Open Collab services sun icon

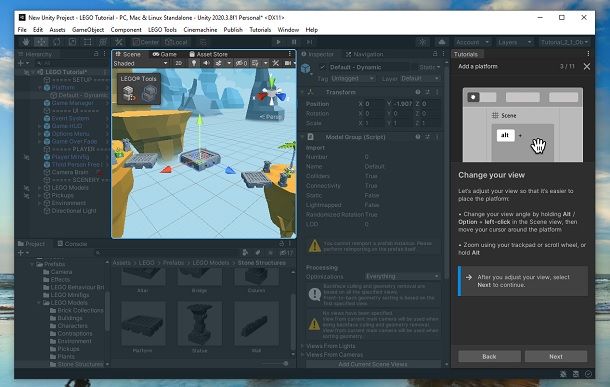coord(422,42)
